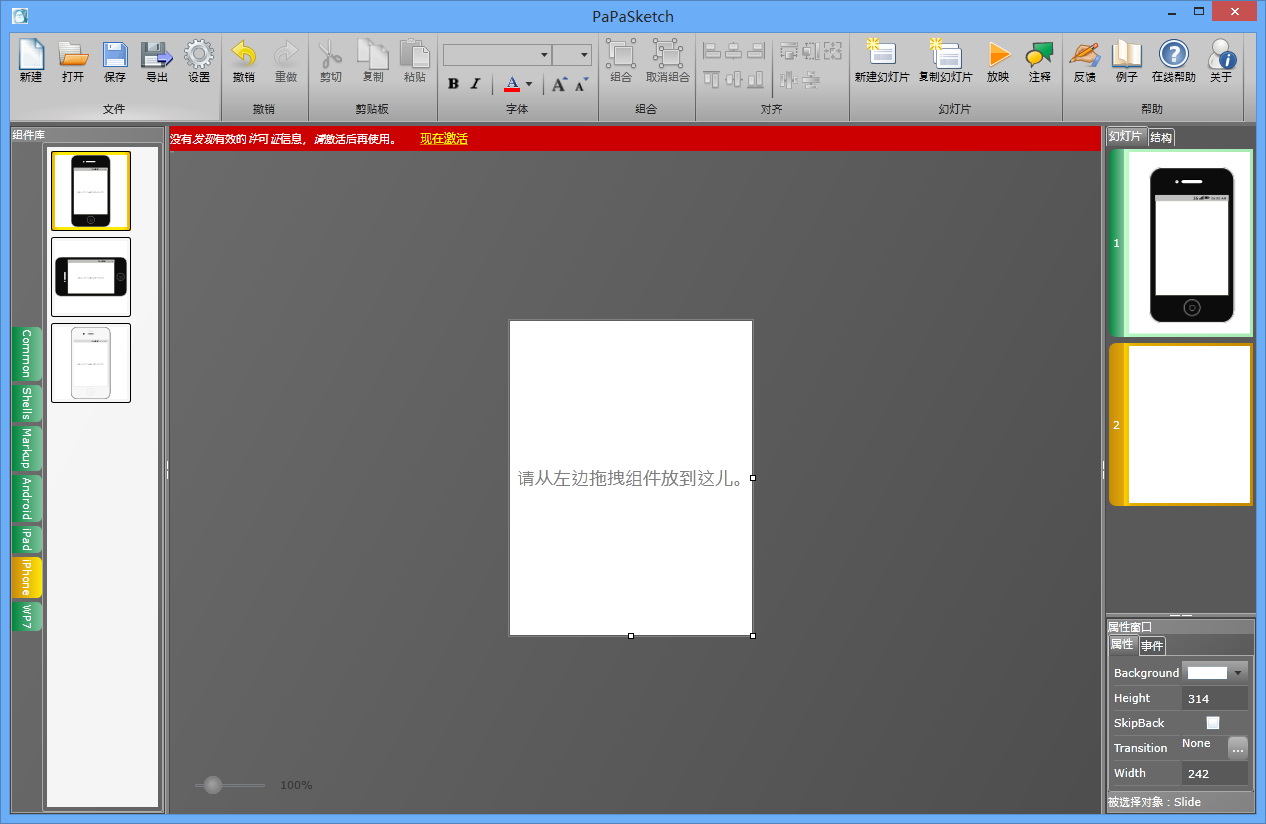Screen dimensions: 1266x824
Task: Switch to Markup component tab
Action: [27, 448]
